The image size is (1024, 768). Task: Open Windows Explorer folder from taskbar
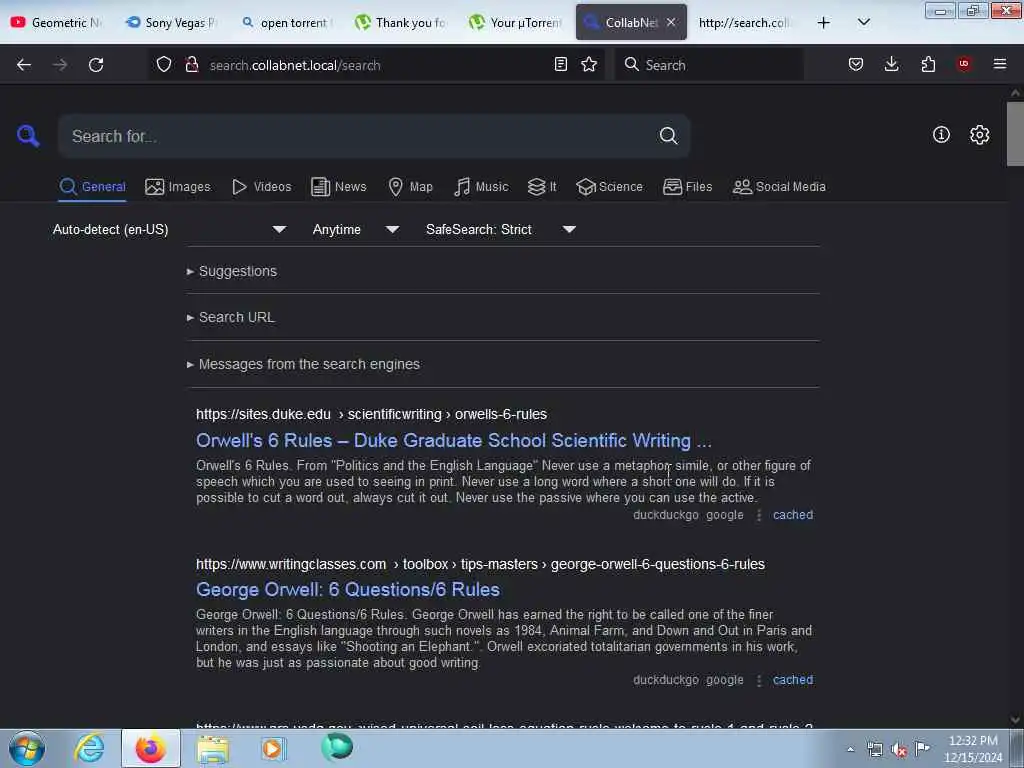tap(213, 749)
